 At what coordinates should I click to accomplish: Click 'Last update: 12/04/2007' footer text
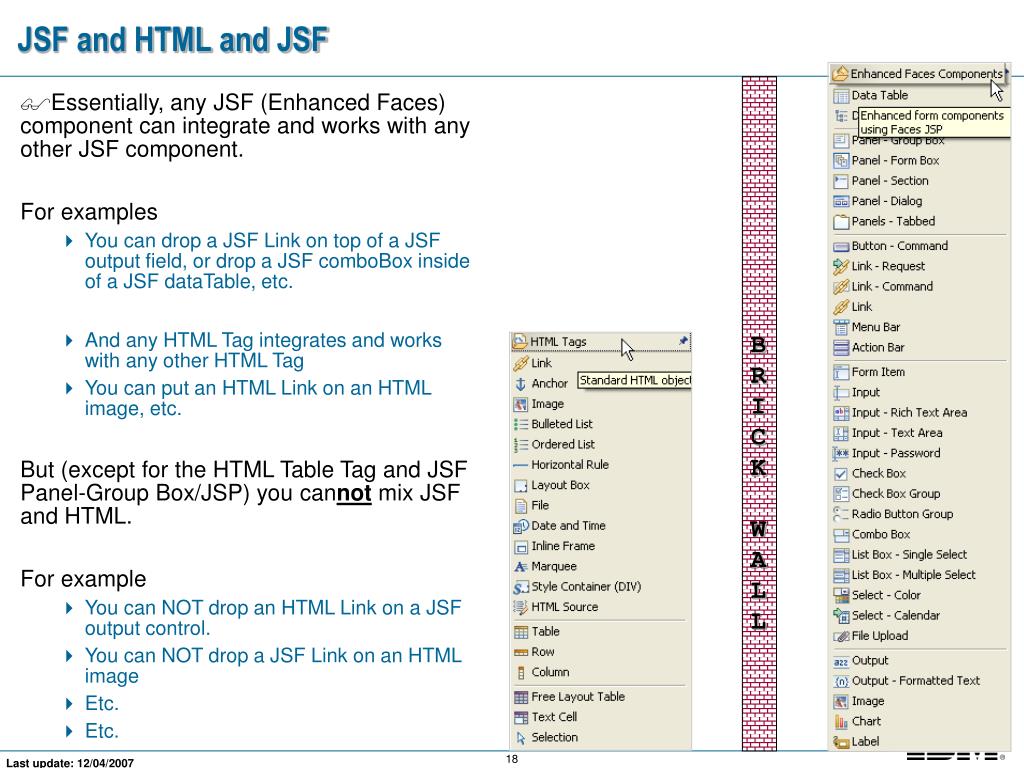70,762
